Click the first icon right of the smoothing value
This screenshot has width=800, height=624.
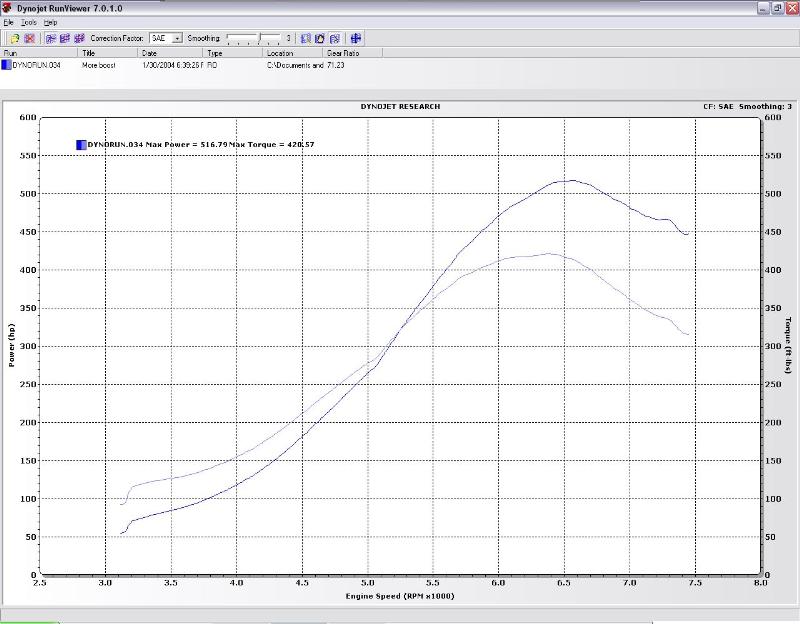306,38
